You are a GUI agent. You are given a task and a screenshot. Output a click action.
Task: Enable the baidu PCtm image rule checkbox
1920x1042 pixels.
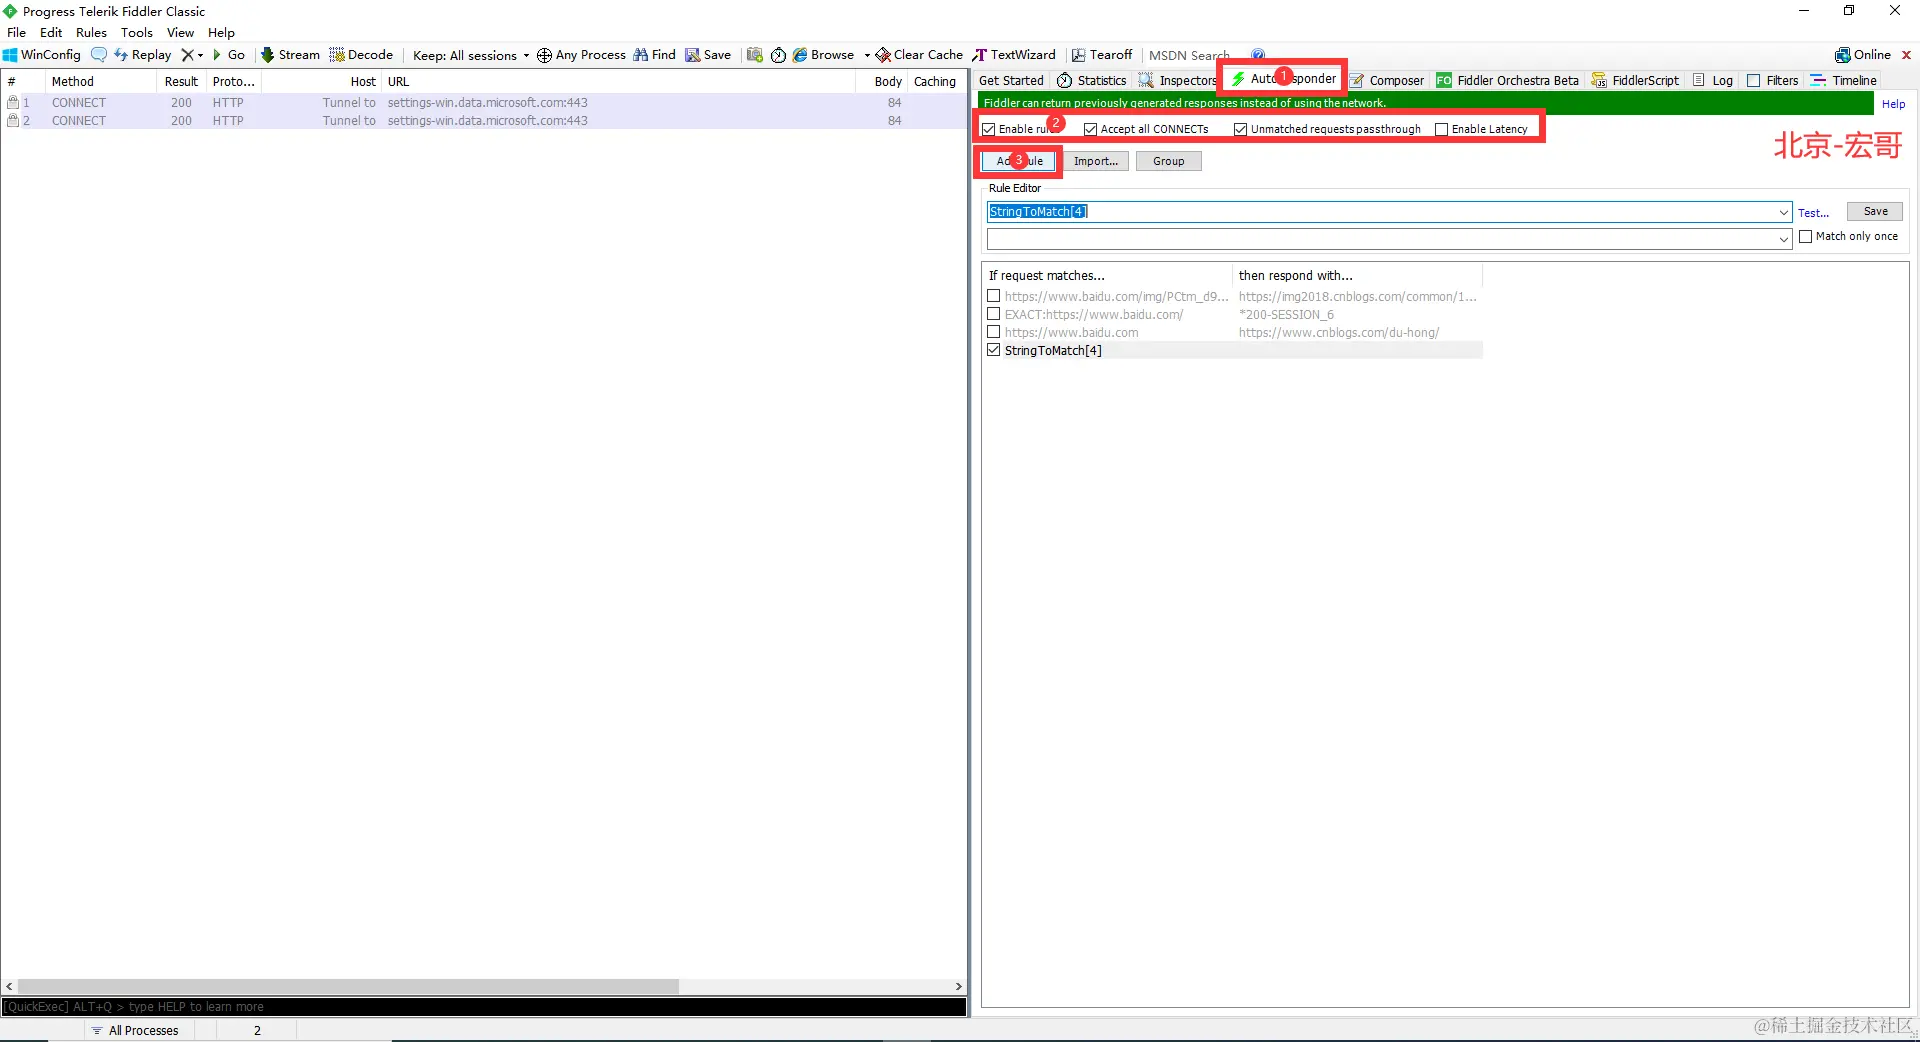click(x=994, y=296)
